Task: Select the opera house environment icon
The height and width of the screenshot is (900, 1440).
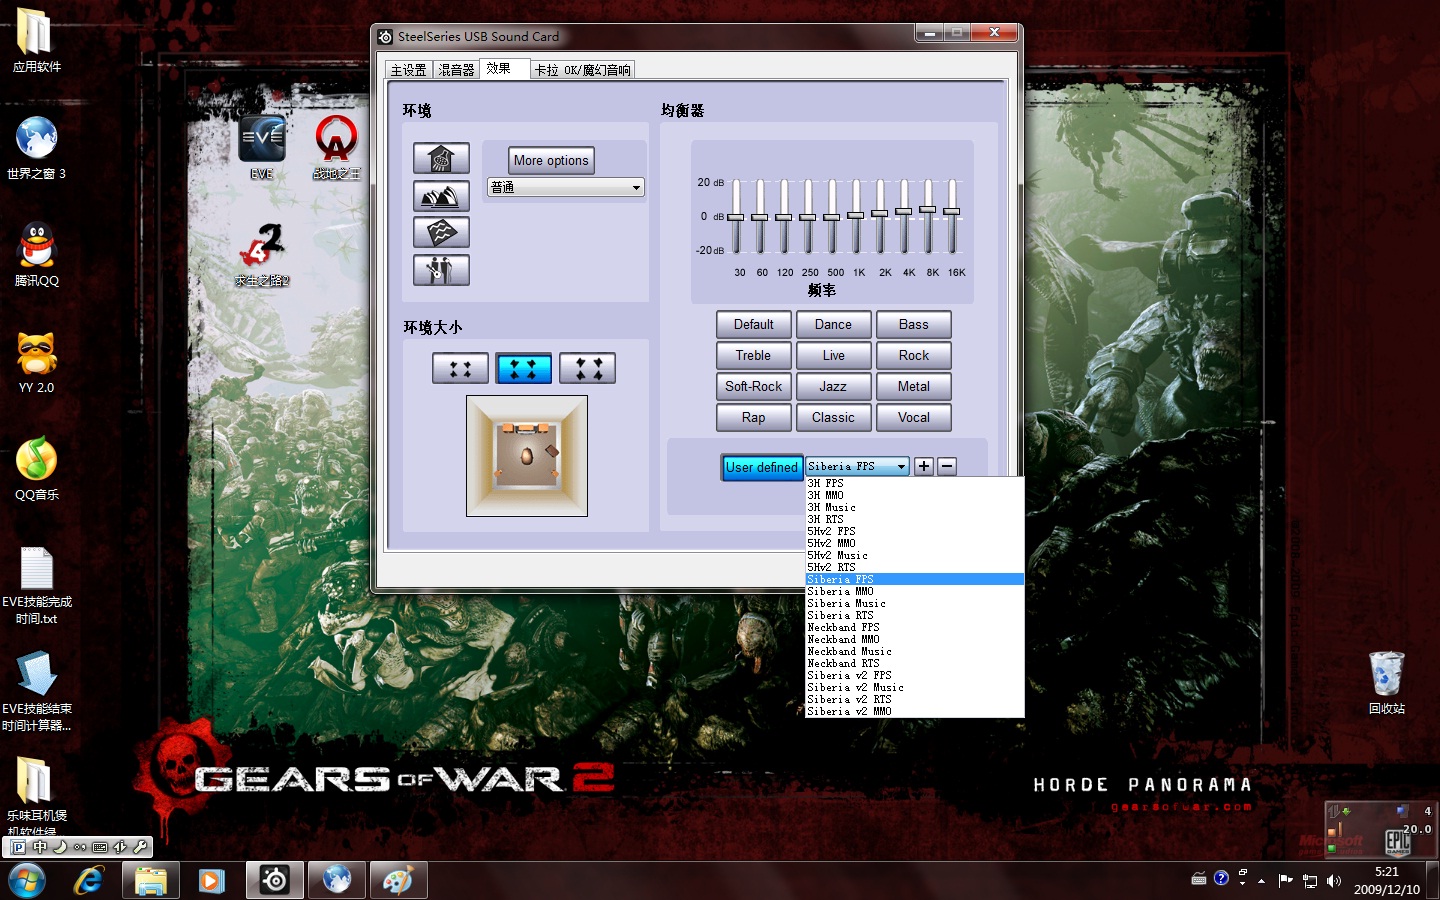Action: click(x=441, y=195)
